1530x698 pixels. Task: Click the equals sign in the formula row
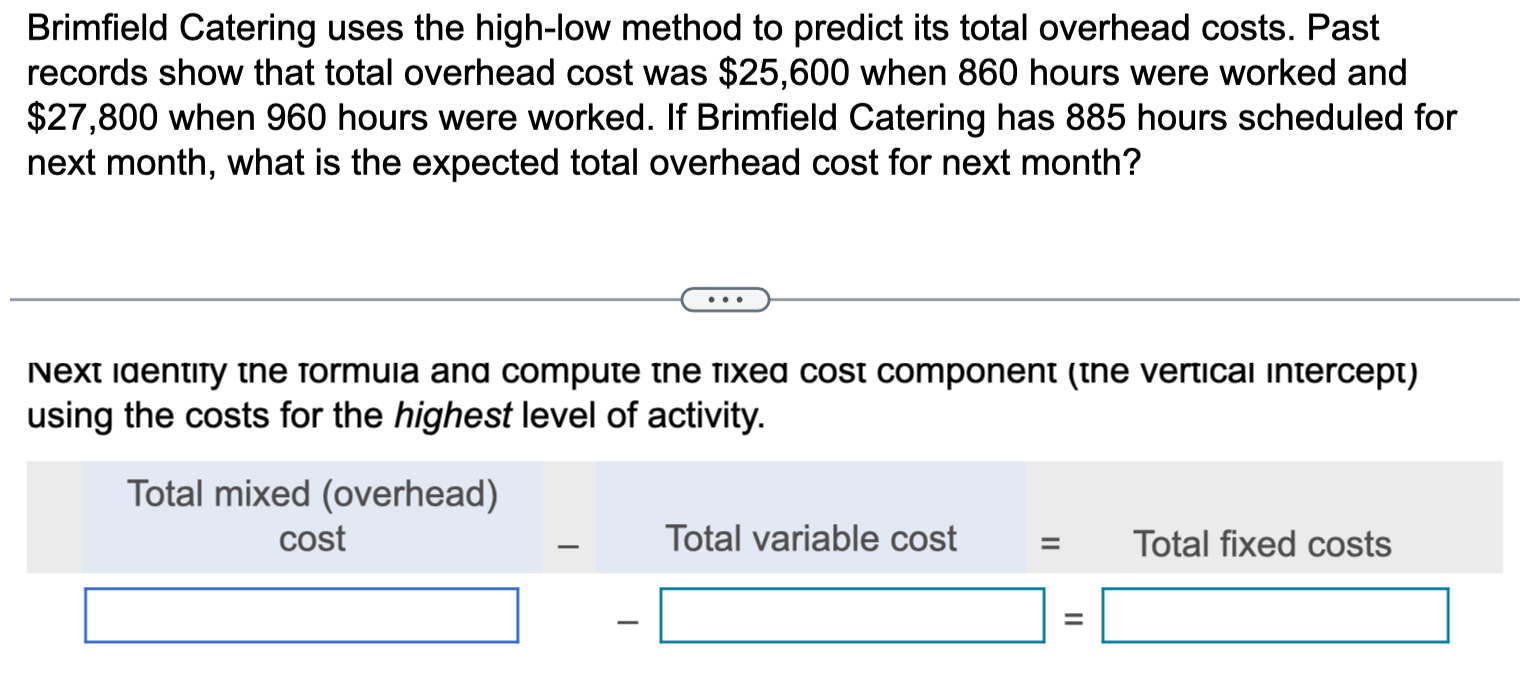[1050, 542]
